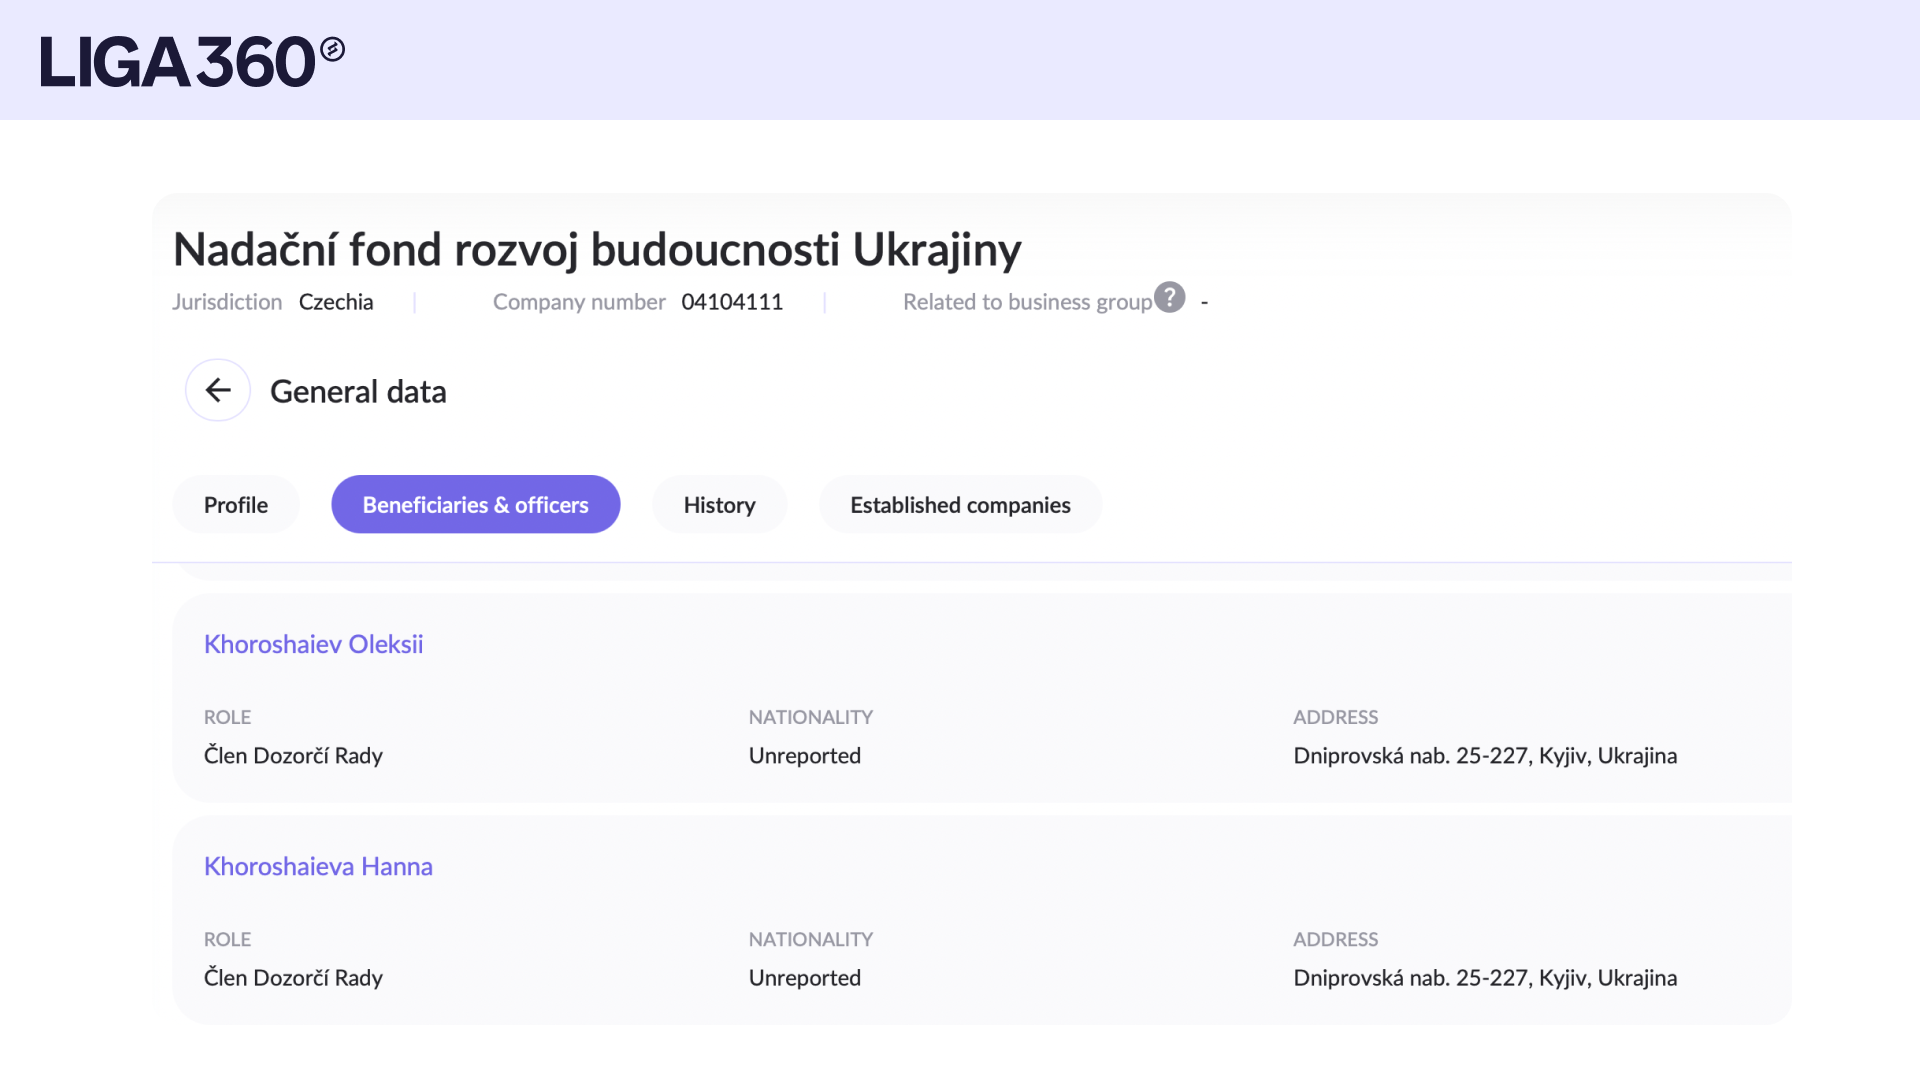Click Khoroshaieva Hanna's role Člen Dozorčí Rady

pos(294,978)
